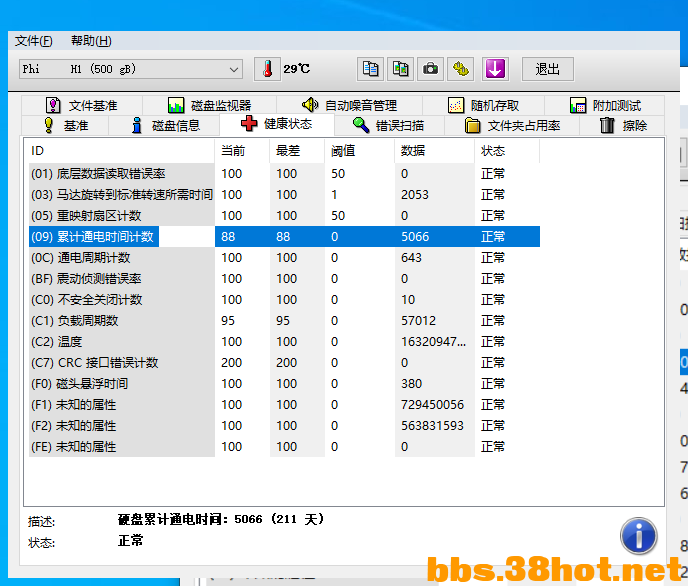Click the copy text to clipboard icon

pyautogui.click(x=370, y=69)
